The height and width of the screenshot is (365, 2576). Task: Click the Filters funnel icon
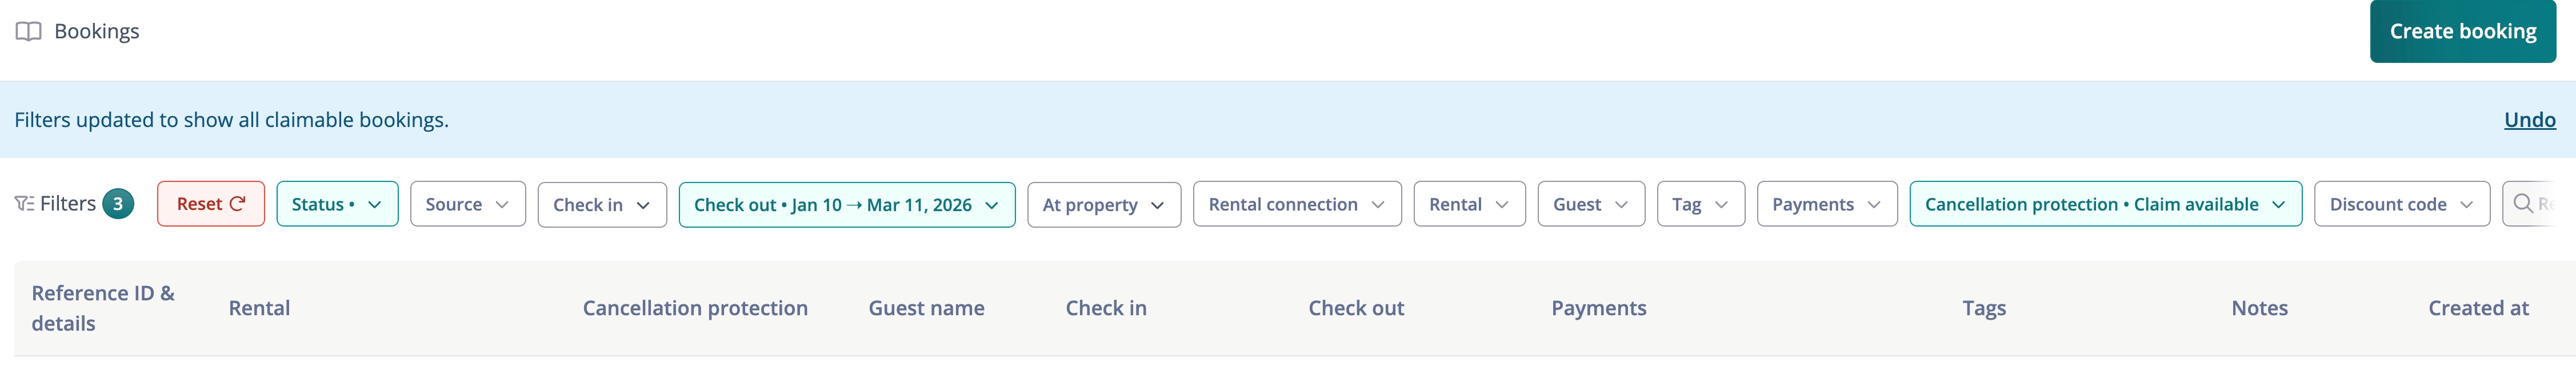[24, 204]
